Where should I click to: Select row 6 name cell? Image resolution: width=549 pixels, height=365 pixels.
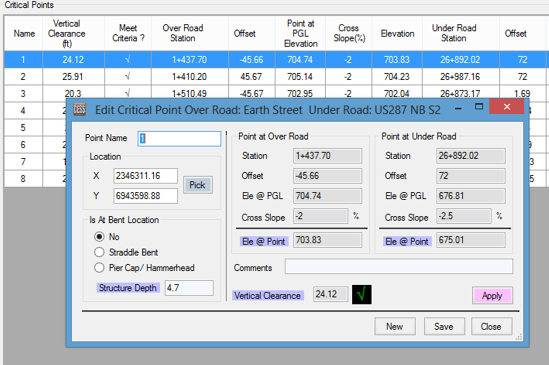point(23,145)
